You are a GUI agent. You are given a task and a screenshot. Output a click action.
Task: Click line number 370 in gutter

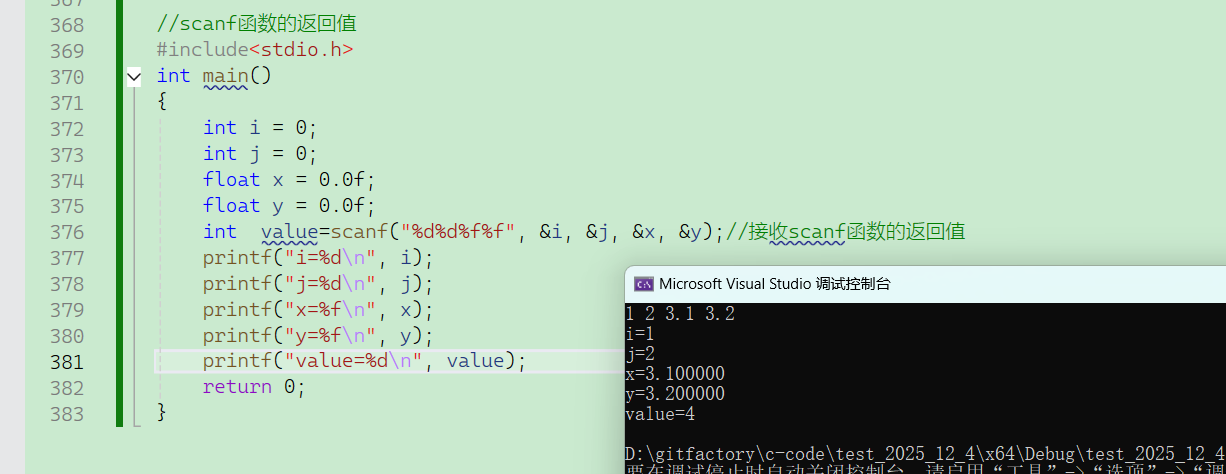click(x=67, y=76)
